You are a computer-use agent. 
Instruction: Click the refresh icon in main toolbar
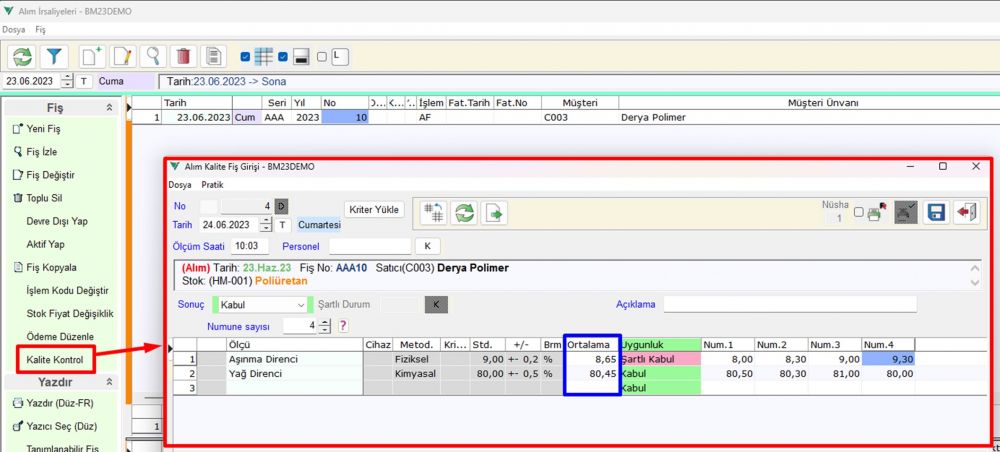(x=22, y=57)
